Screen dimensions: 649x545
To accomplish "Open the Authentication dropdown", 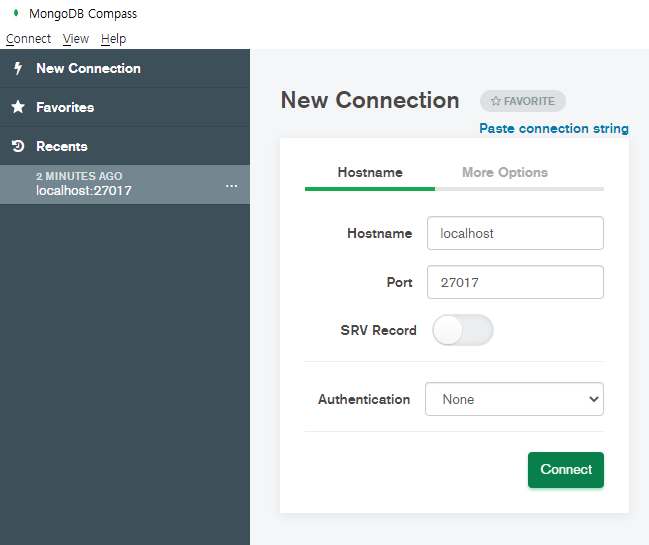I will tap(514, 399).
